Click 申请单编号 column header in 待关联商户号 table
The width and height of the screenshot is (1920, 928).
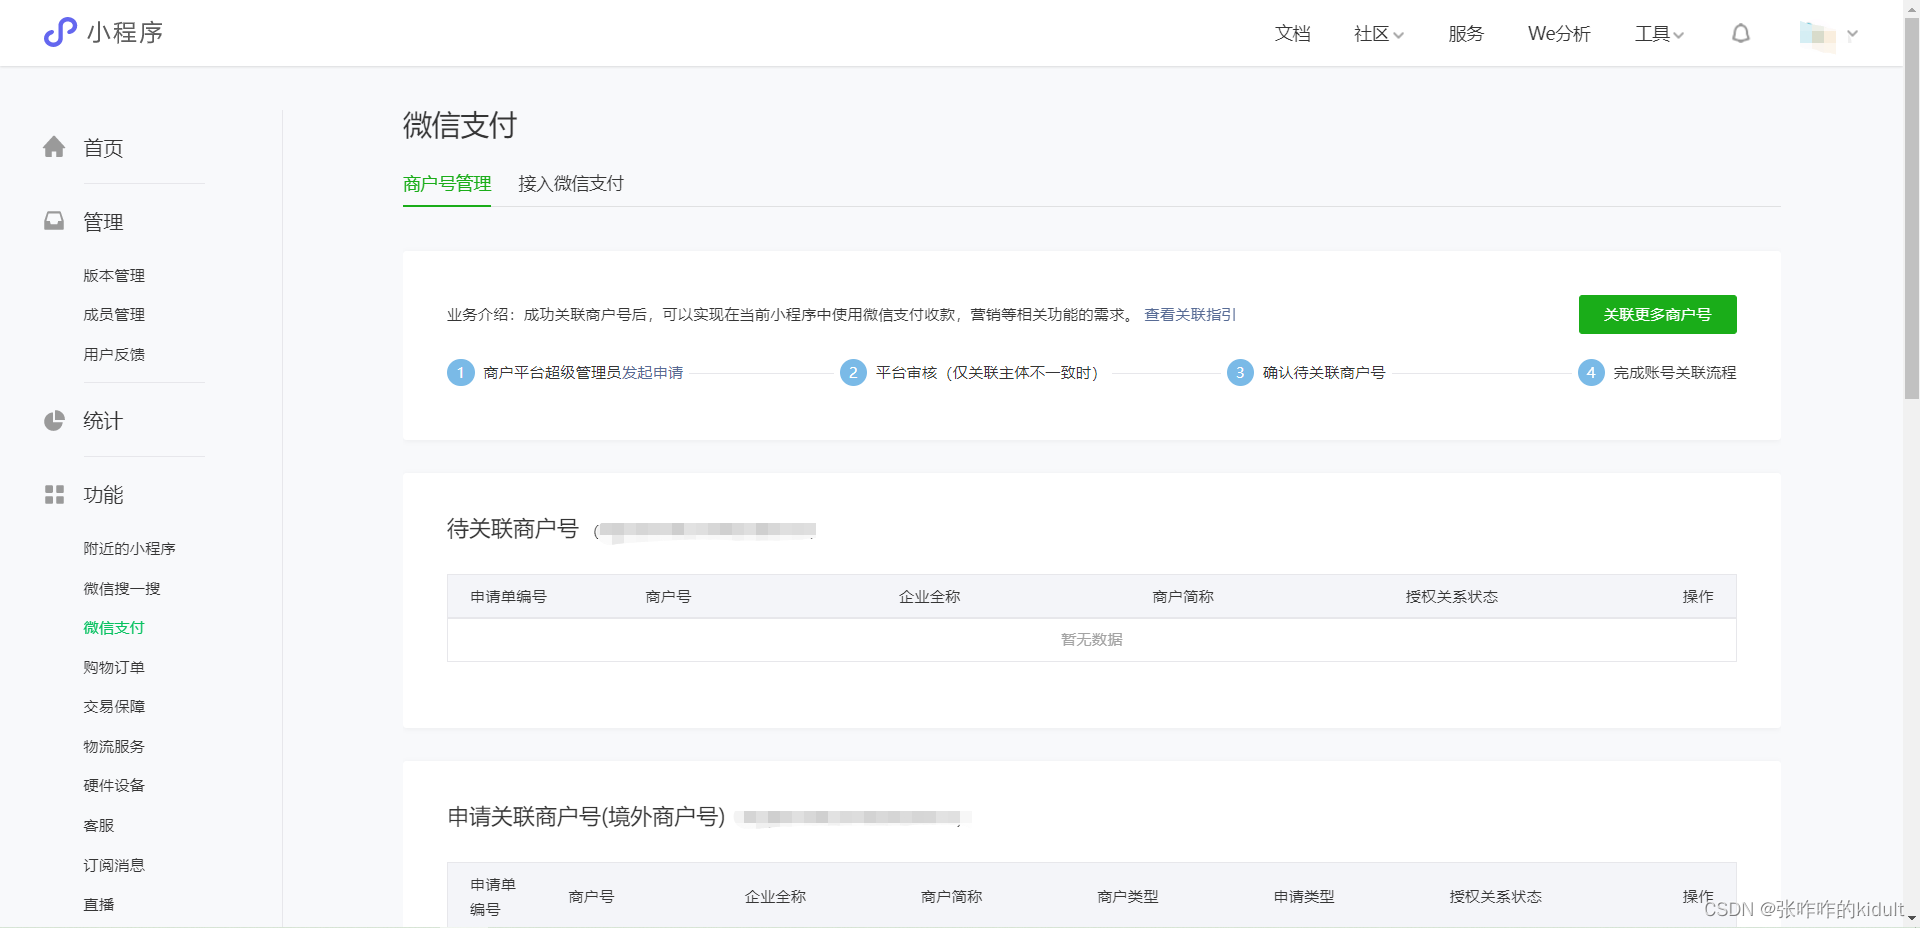[508, 597]
